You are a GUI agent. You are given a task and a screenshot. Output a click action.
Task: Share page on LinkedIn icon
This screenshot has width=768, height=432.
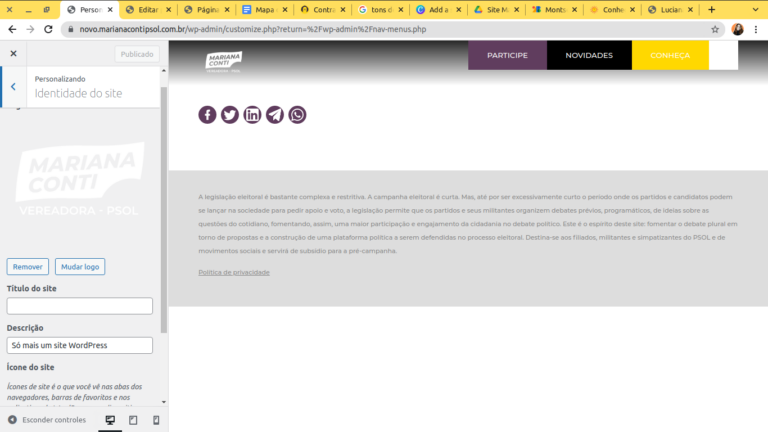pos(252,115)
